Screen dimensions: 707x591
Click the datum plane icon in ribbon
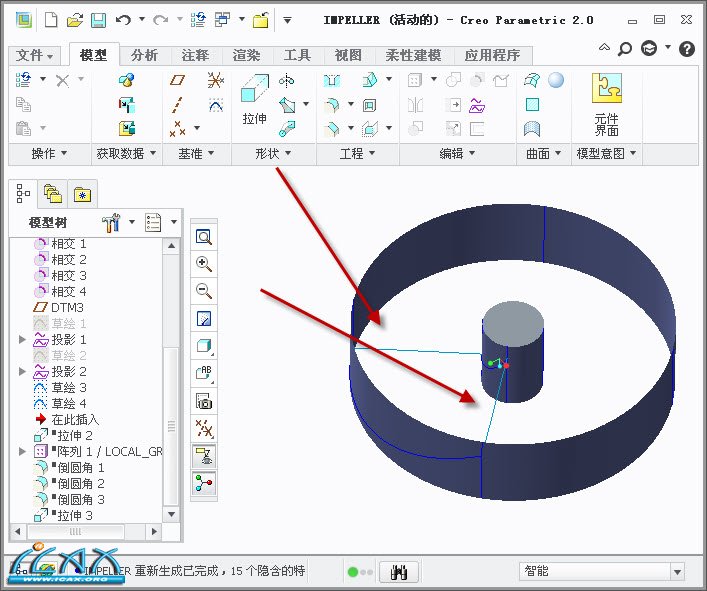(x=178, y=80)
